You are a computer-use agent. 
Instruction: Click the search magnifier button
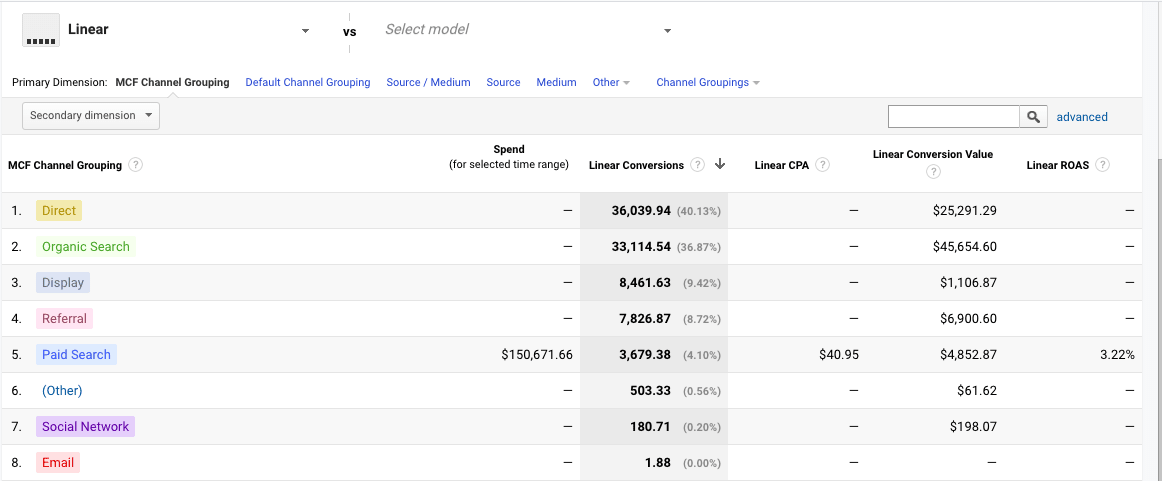(1034, 117)
